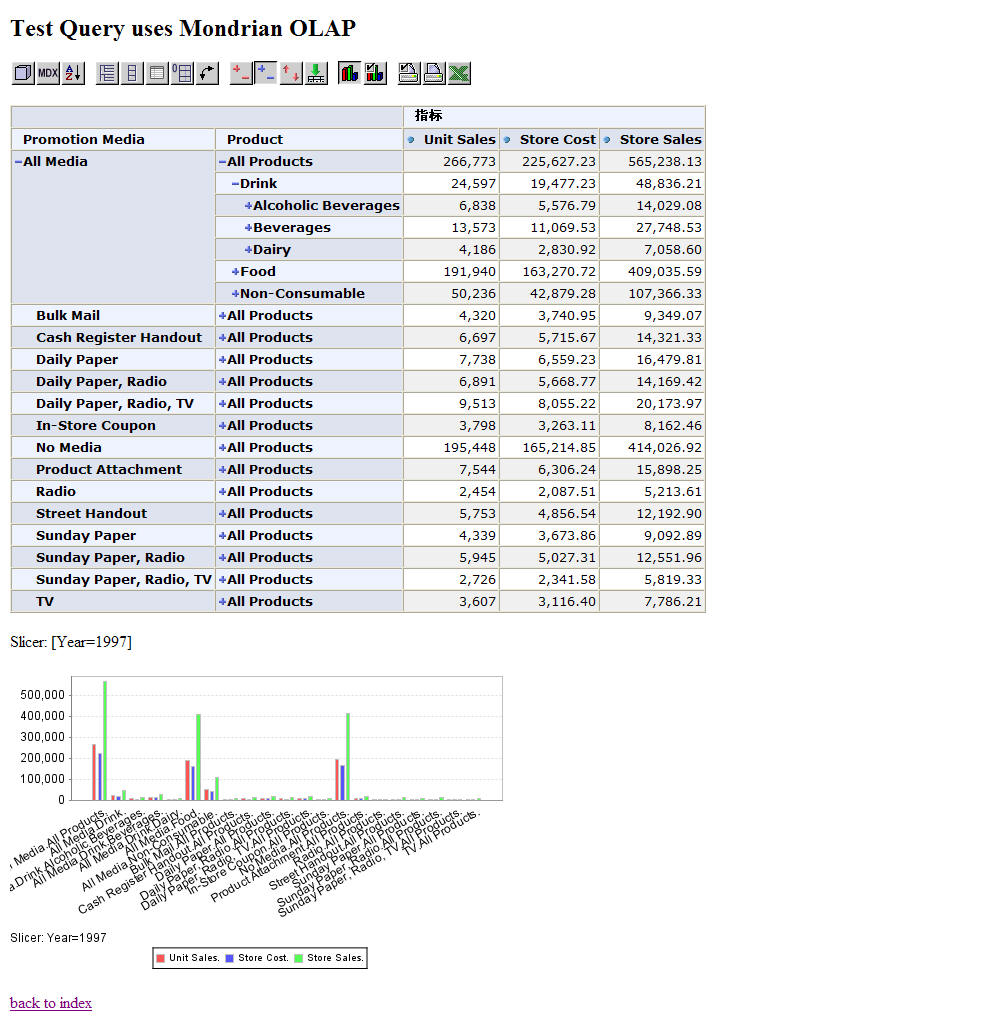Collapse the Drink product node
The width and height of the screenshot is (1001, 1027).
[x=236, y=184]
